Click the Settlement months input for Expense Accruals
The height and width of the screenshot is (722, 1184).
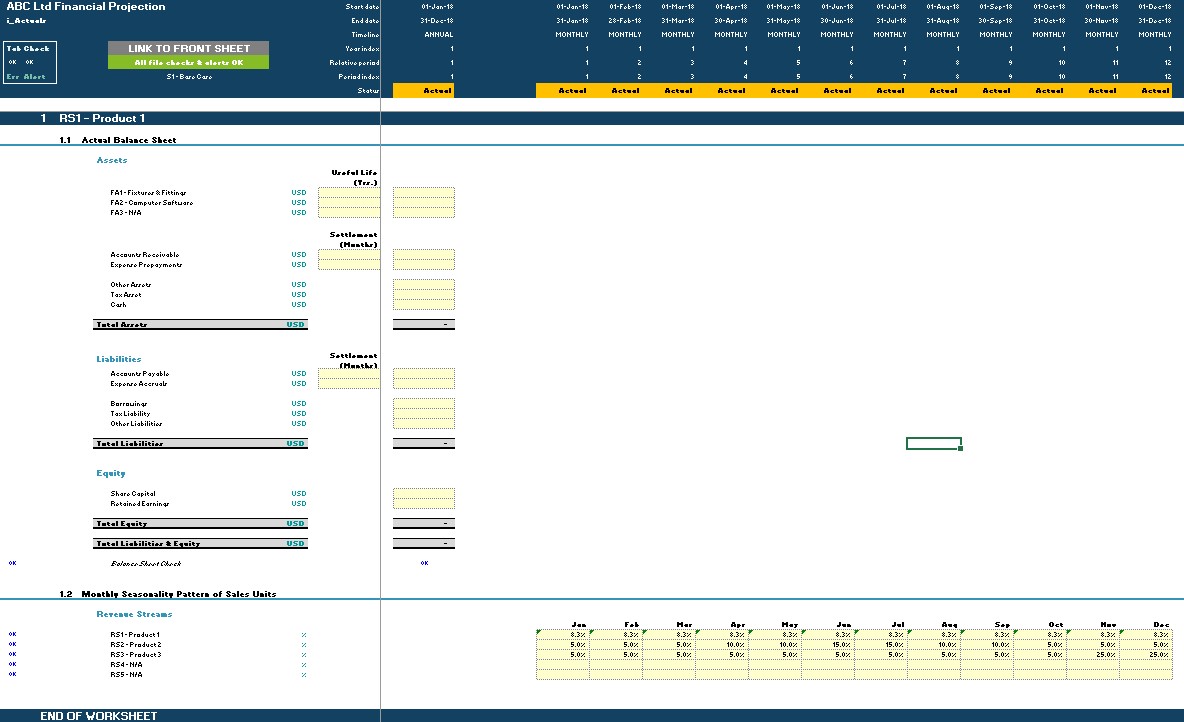(x=349, y=384)
